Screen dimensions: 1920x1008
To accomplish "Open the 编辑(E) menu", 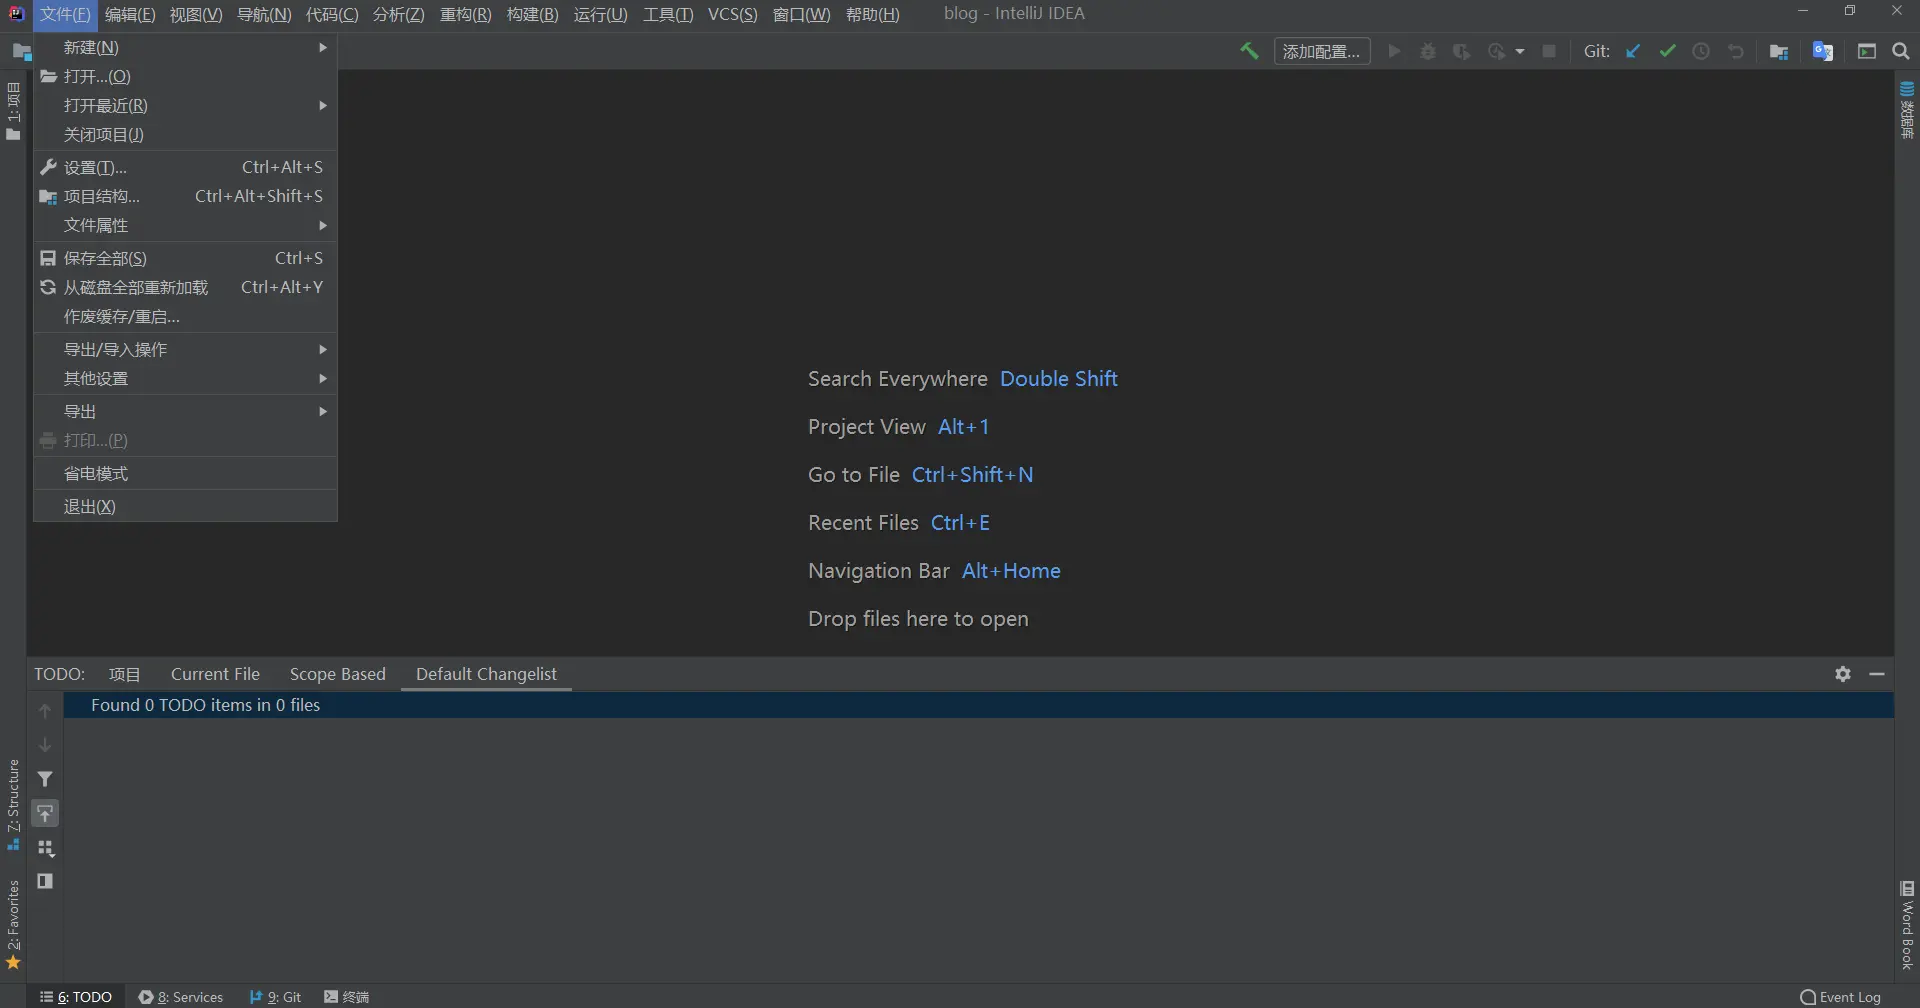I will [x=130, y=14].
